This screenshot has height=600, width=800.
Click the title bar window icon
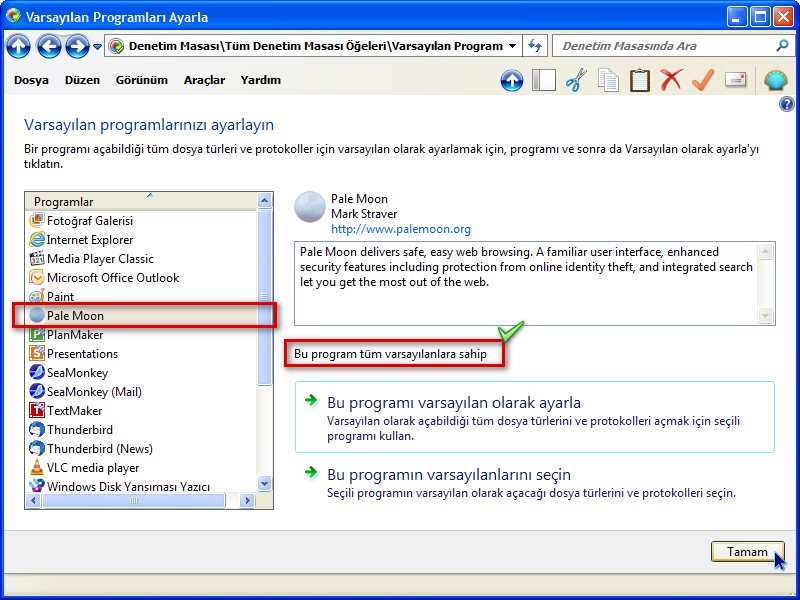13,16
